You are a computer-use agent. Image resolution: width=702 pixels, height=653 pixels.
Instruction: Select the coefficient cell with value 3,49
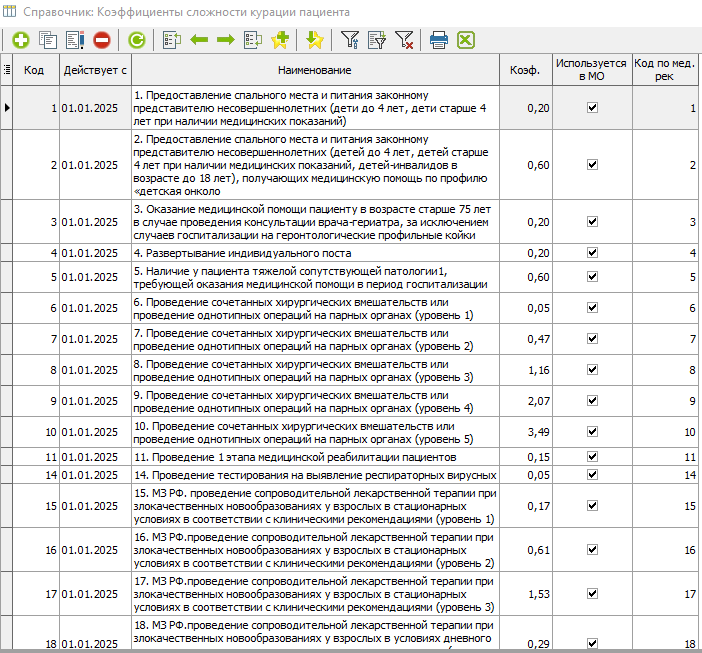pos(524,432)
